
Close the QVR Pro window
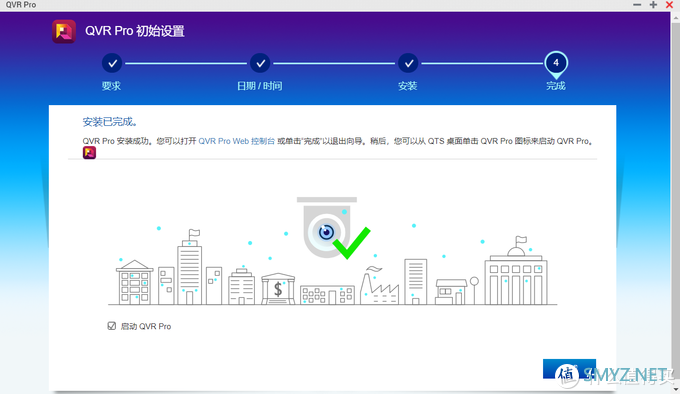[x=669, y=5]
